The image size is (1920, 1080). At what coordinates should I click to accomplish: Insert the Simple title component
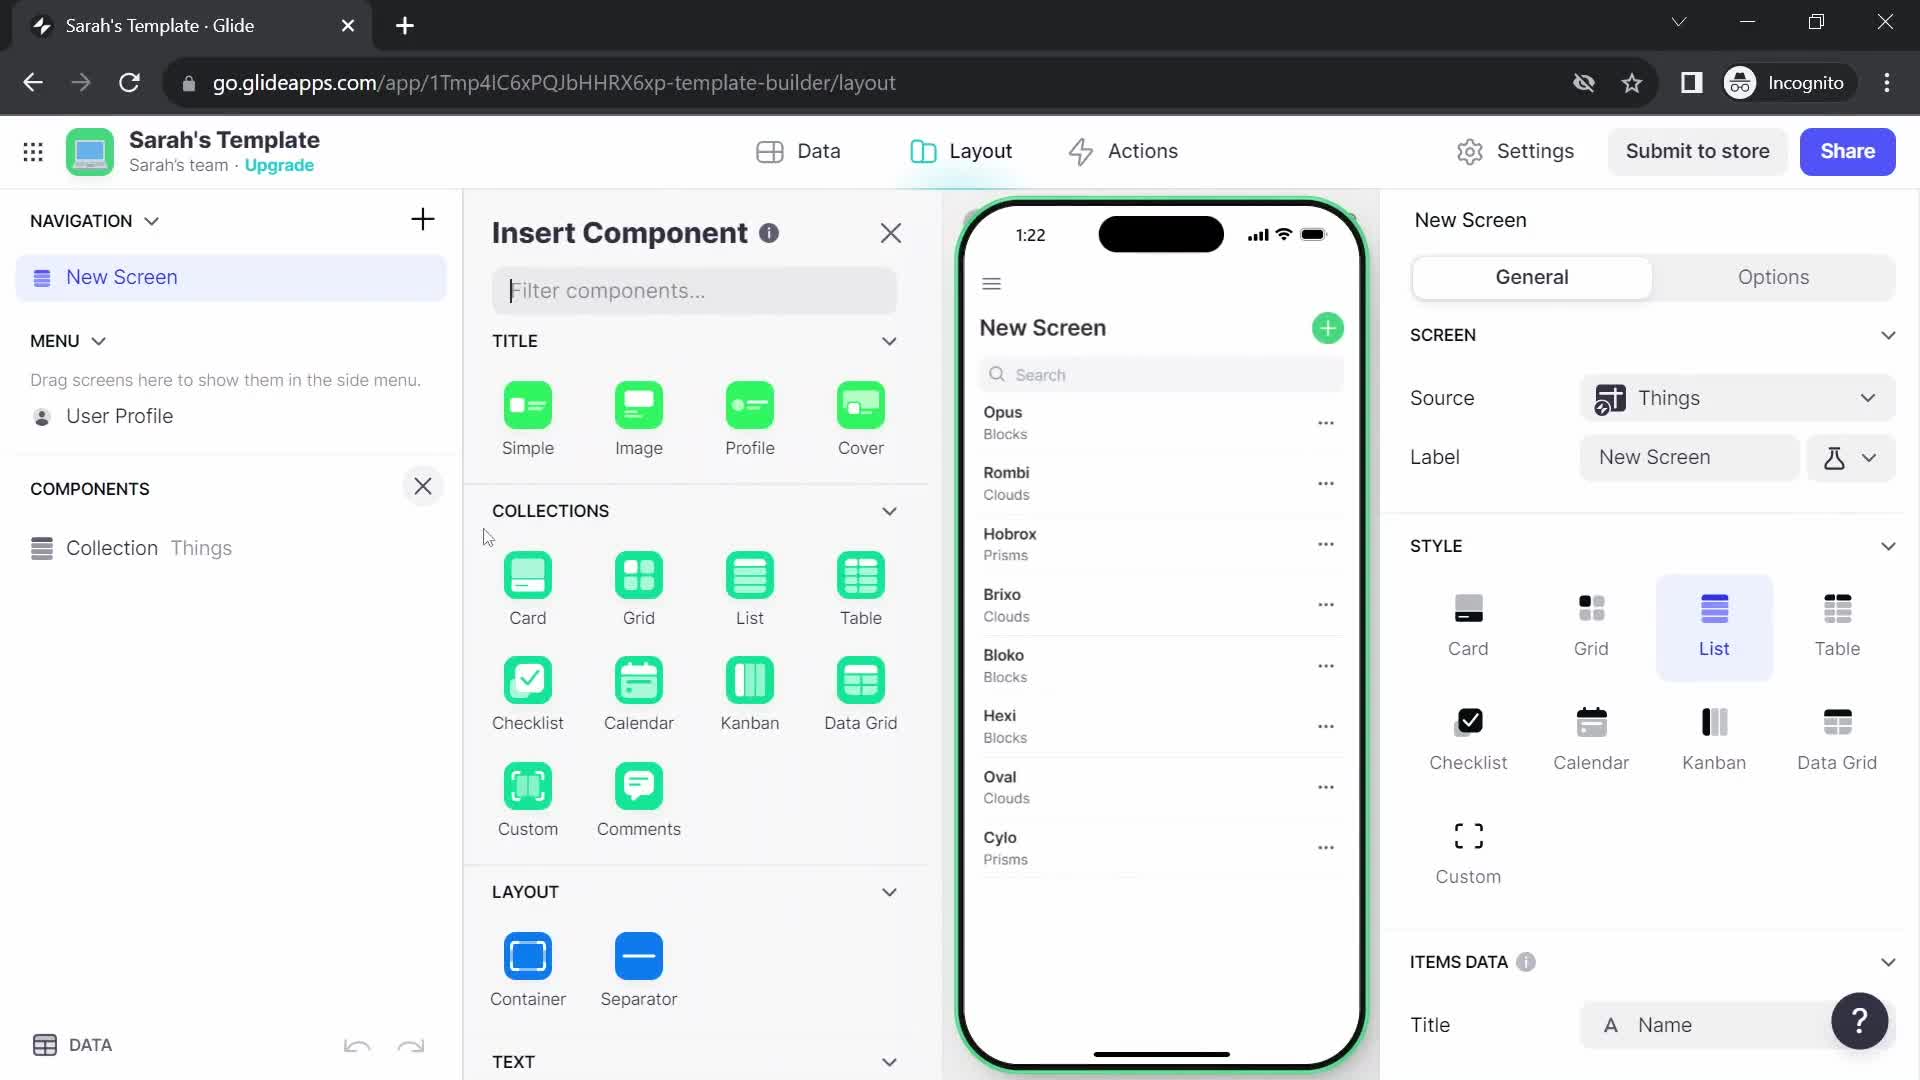528,419
